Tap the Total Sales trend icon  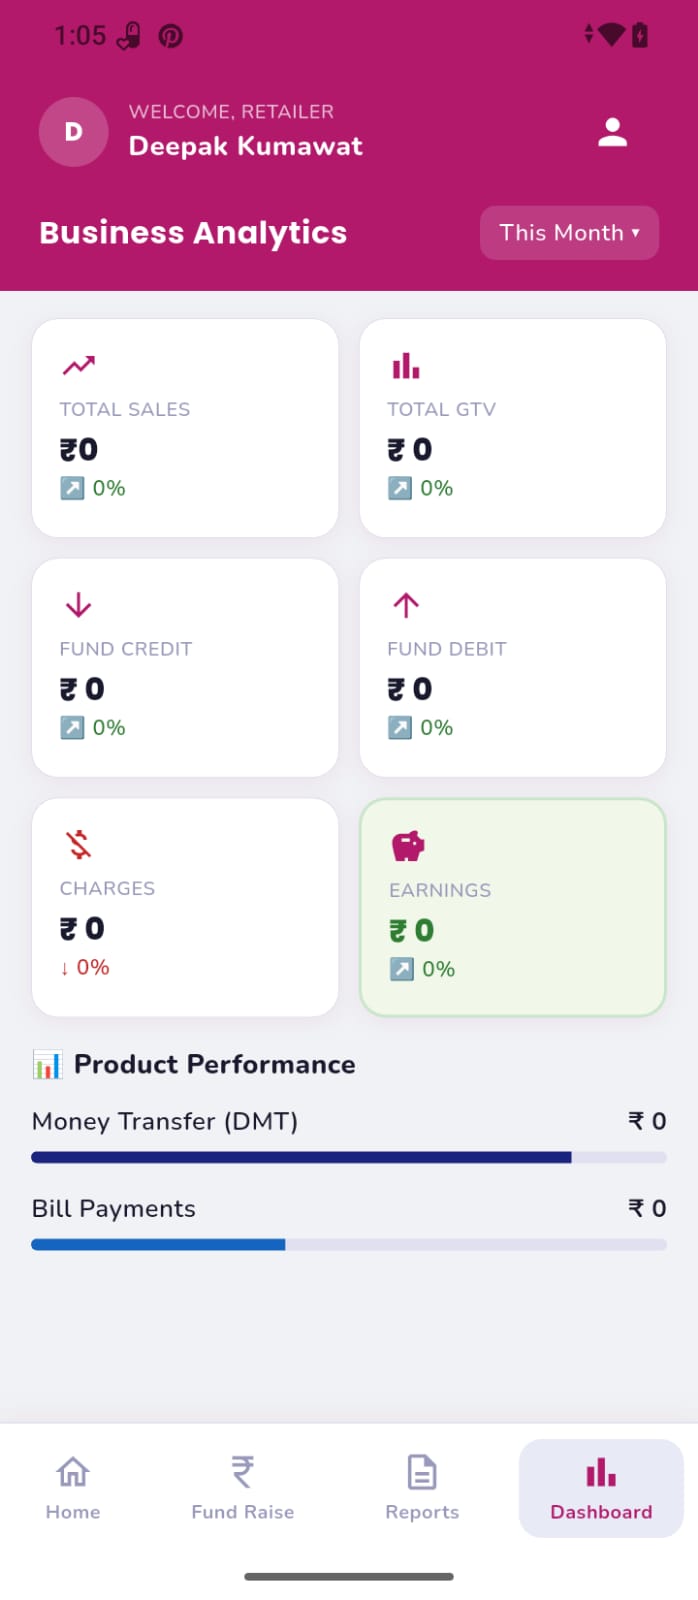tap(79, 366)
